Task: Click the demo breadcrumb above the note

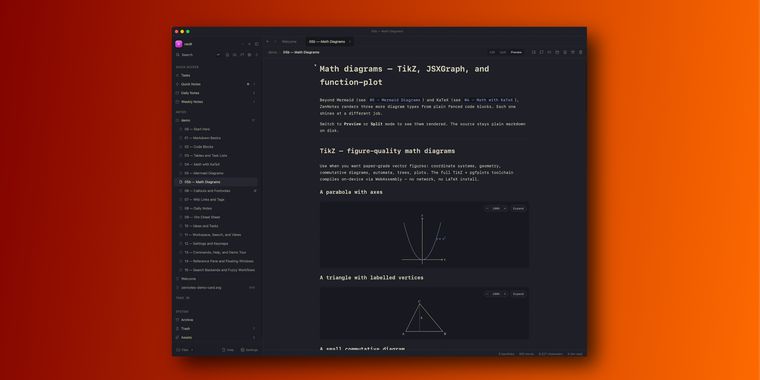Action: click(x=273, y=52)
